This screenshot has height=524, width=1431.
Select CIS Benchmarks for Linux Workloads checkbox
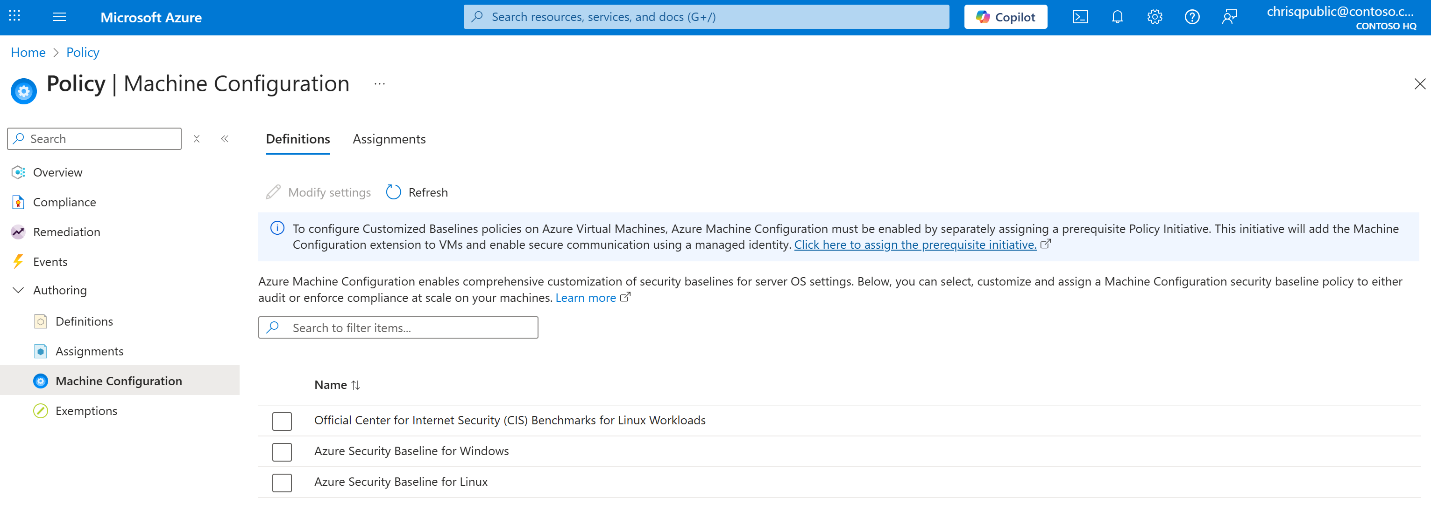pos(282,421)
